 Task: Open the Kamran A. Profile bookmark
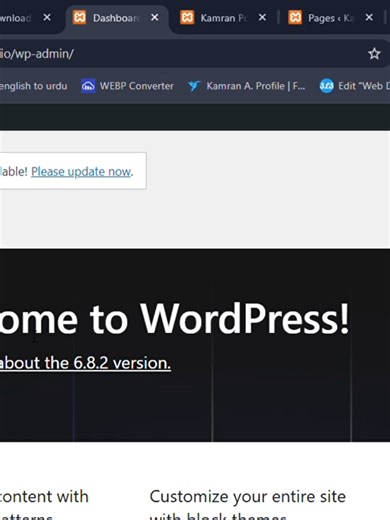click(247, 86)
